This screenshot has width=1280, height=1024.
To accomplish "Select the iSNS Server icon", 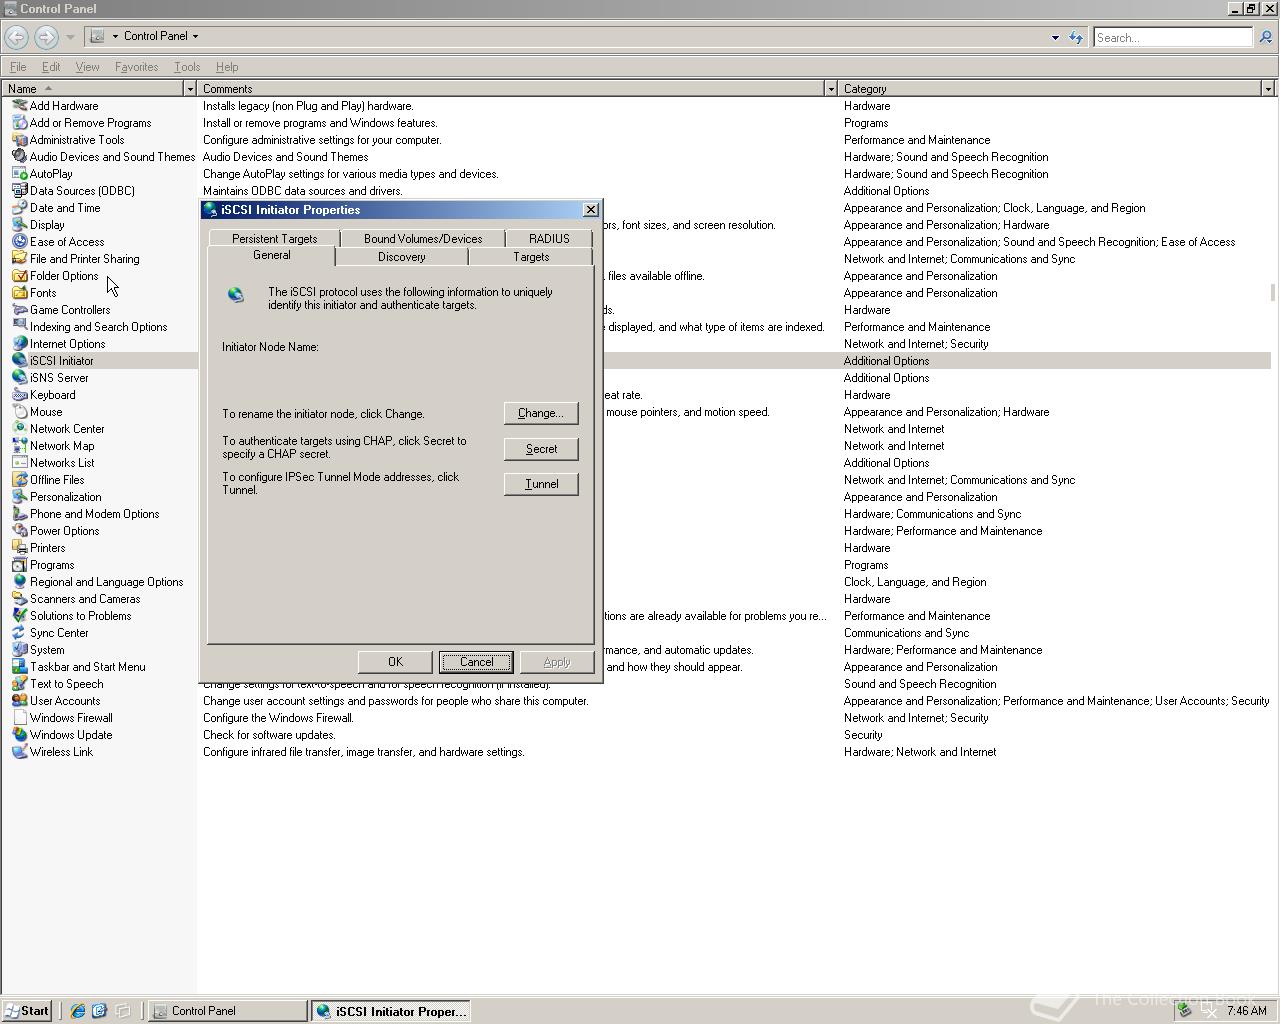I will (19, 378).
